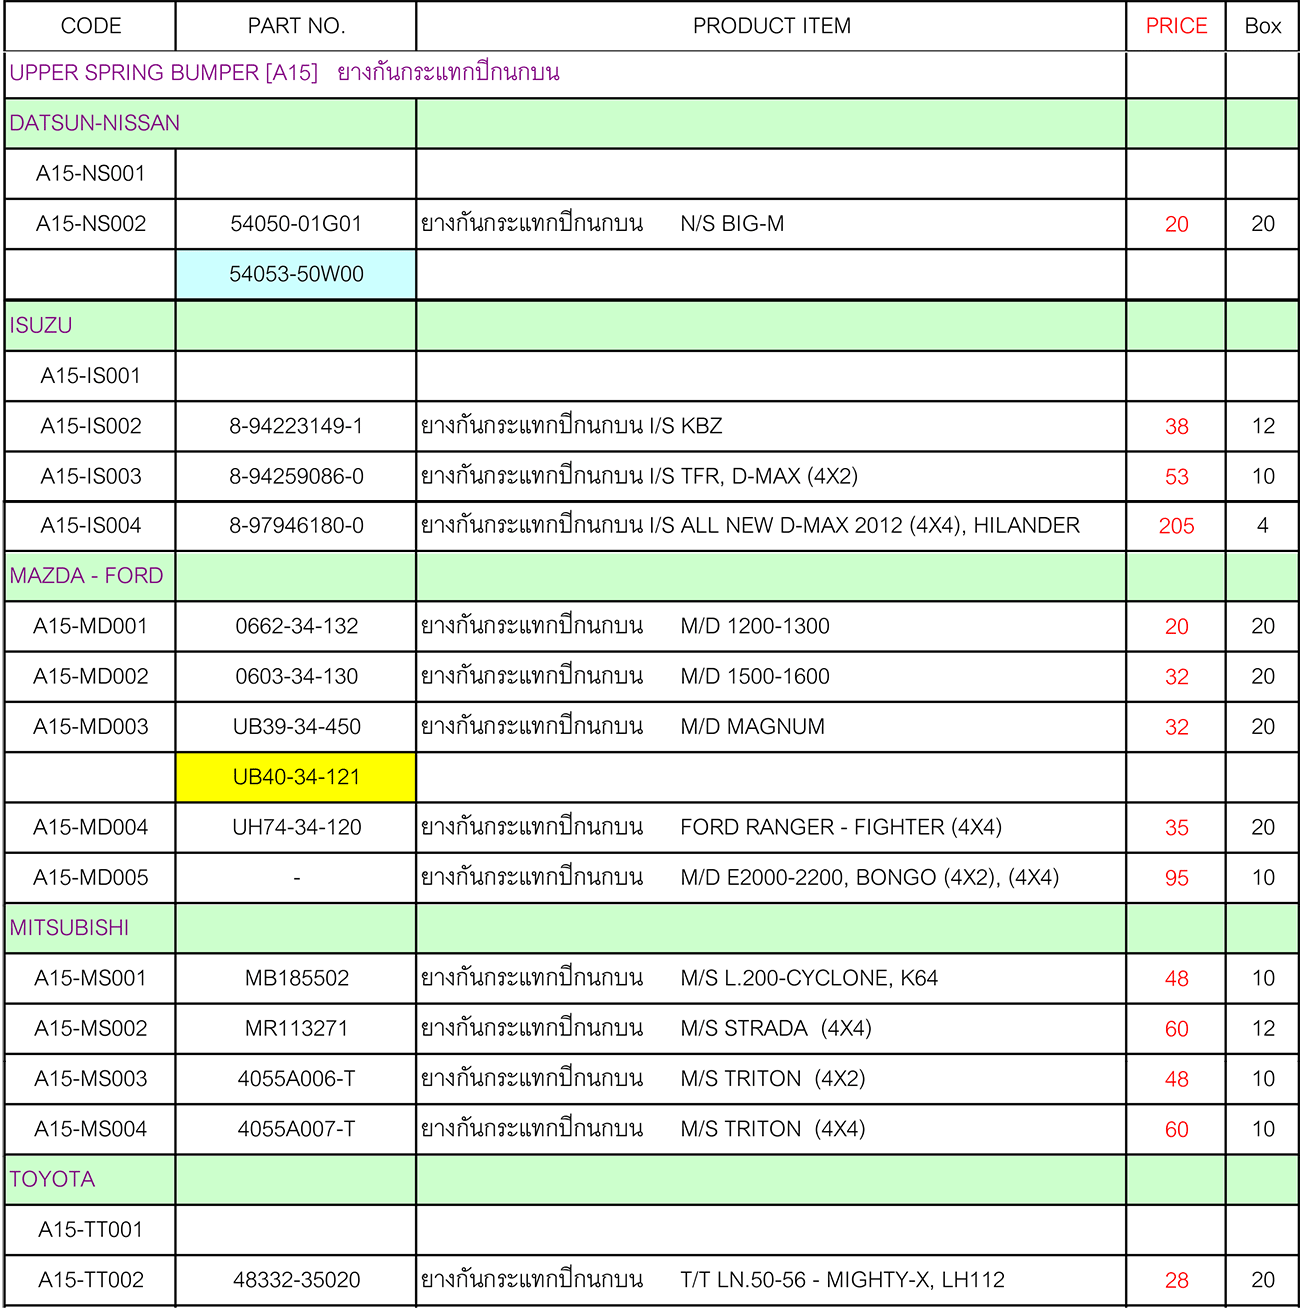Click price 95 in the A15-MD005 row
The width and height of the screenshot is (1300, 1310).
(1176, 878)
